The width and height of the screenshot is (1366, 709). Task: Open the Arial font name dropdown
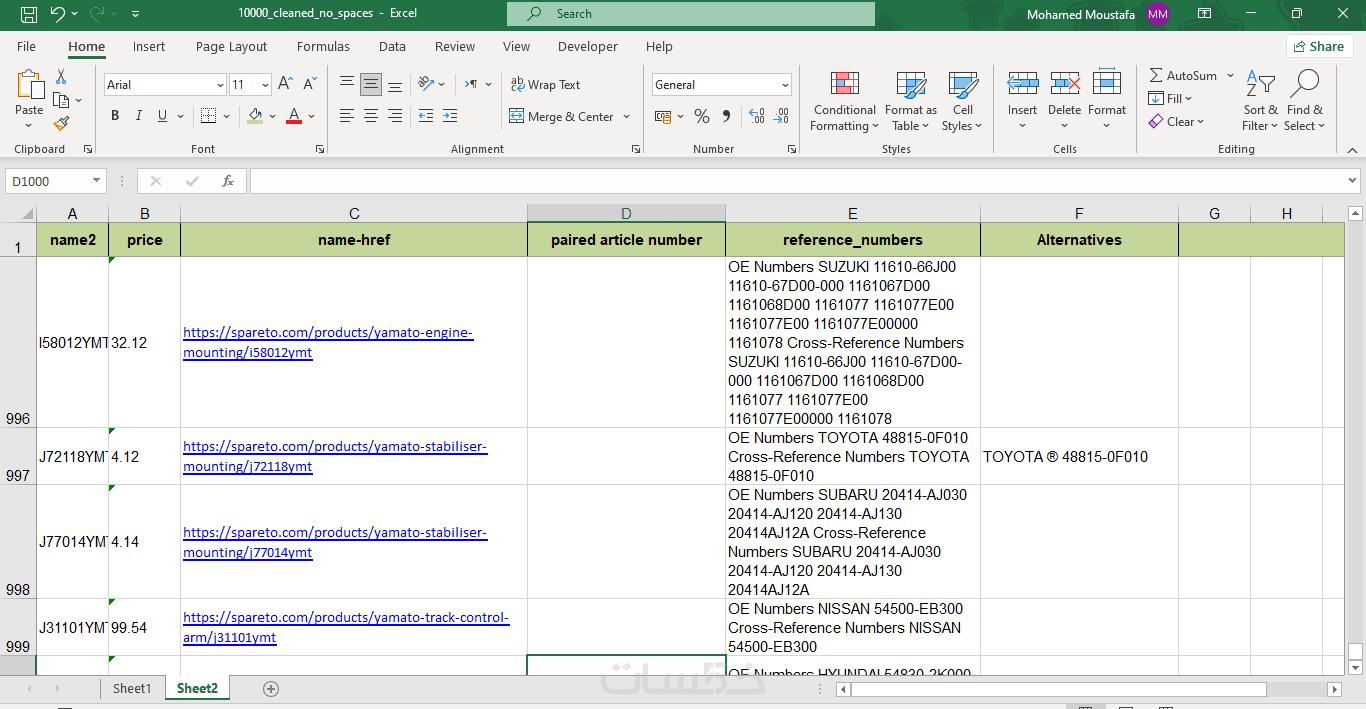pos(220,85)
